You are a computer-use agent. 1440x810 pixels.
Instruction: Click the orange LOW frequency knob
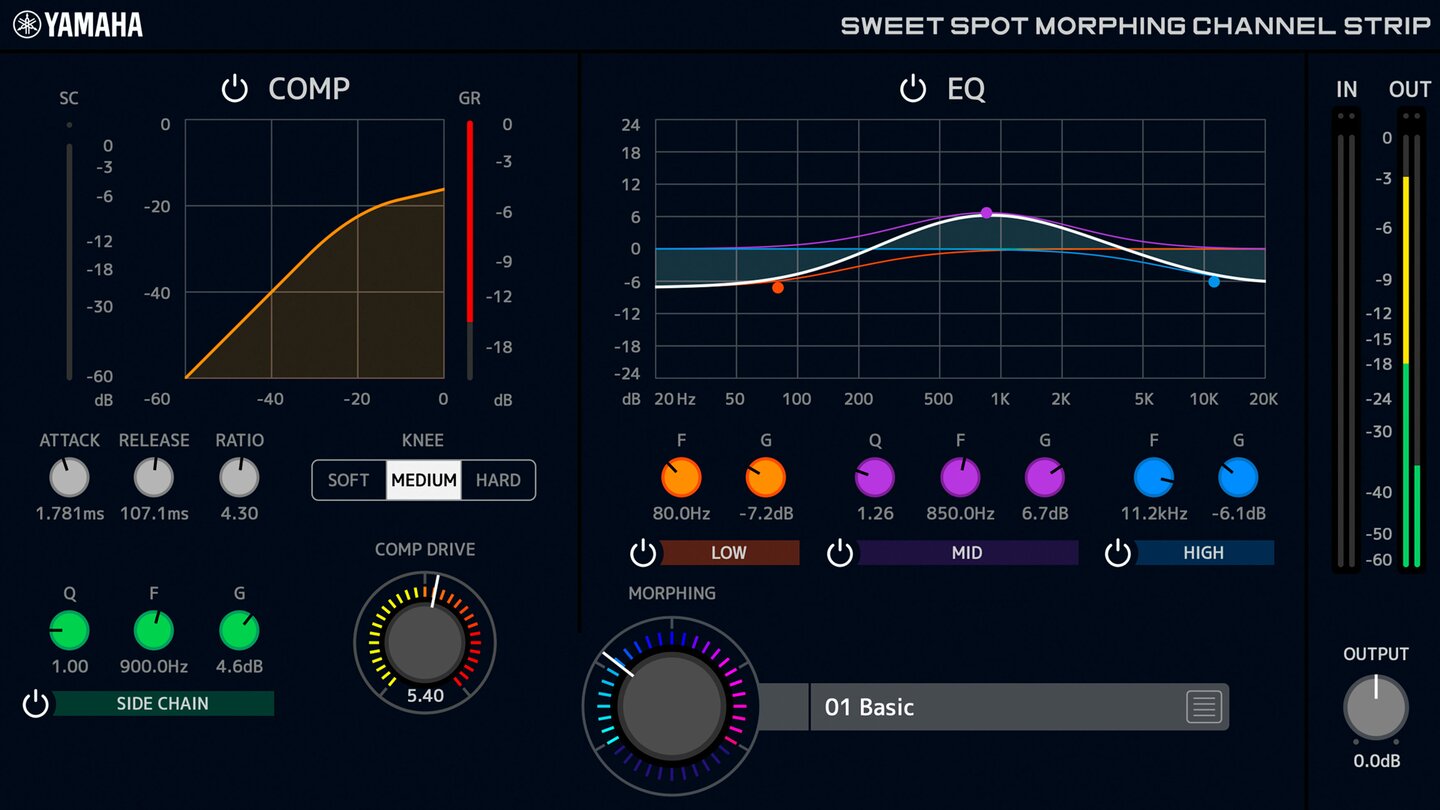[681, 478]
